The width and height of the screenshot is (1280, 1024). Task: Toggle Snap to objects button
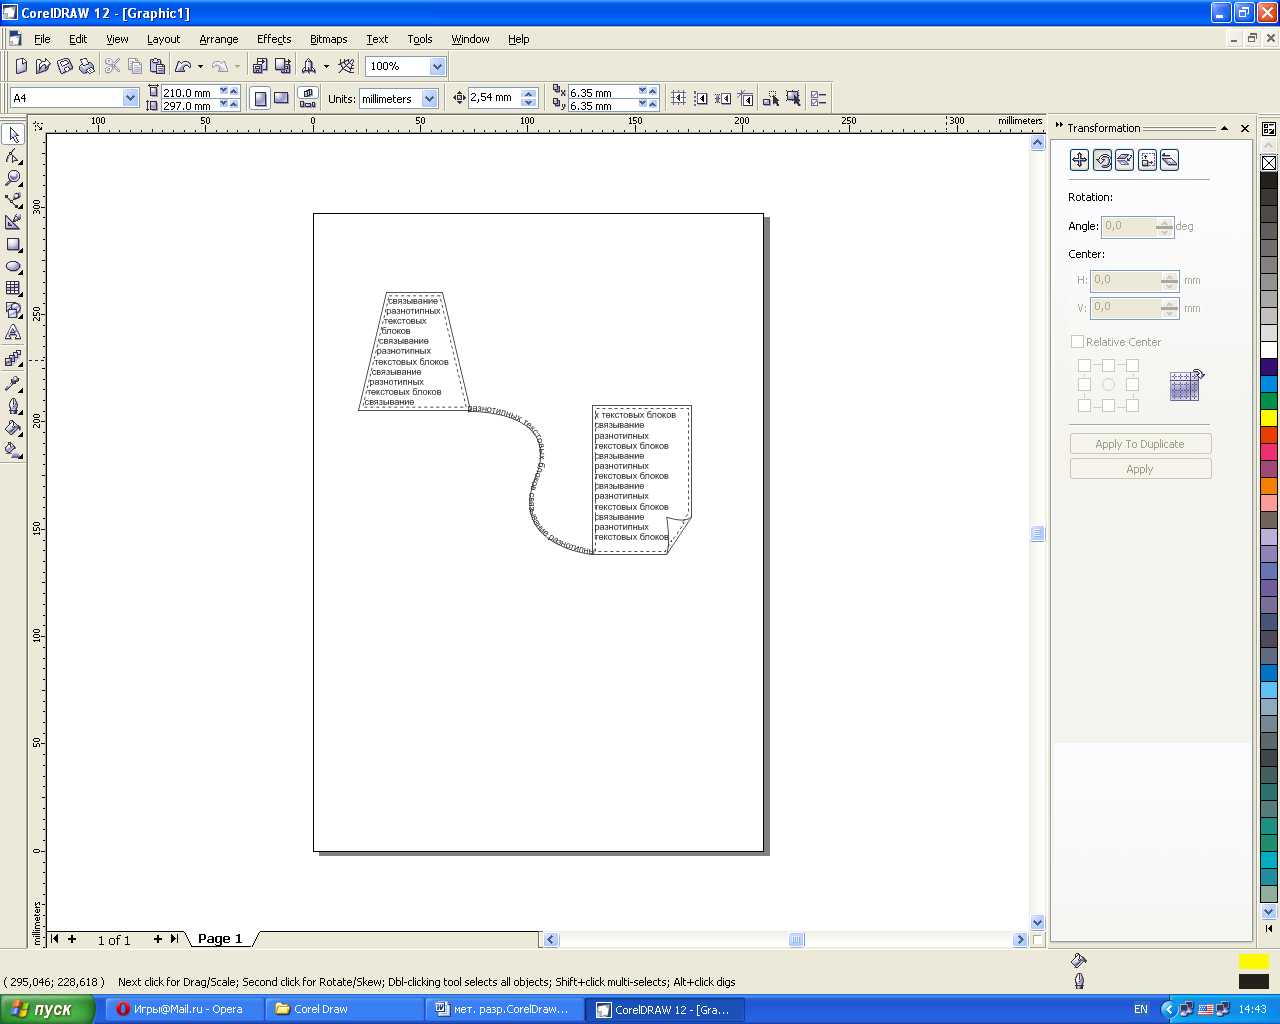723,98
